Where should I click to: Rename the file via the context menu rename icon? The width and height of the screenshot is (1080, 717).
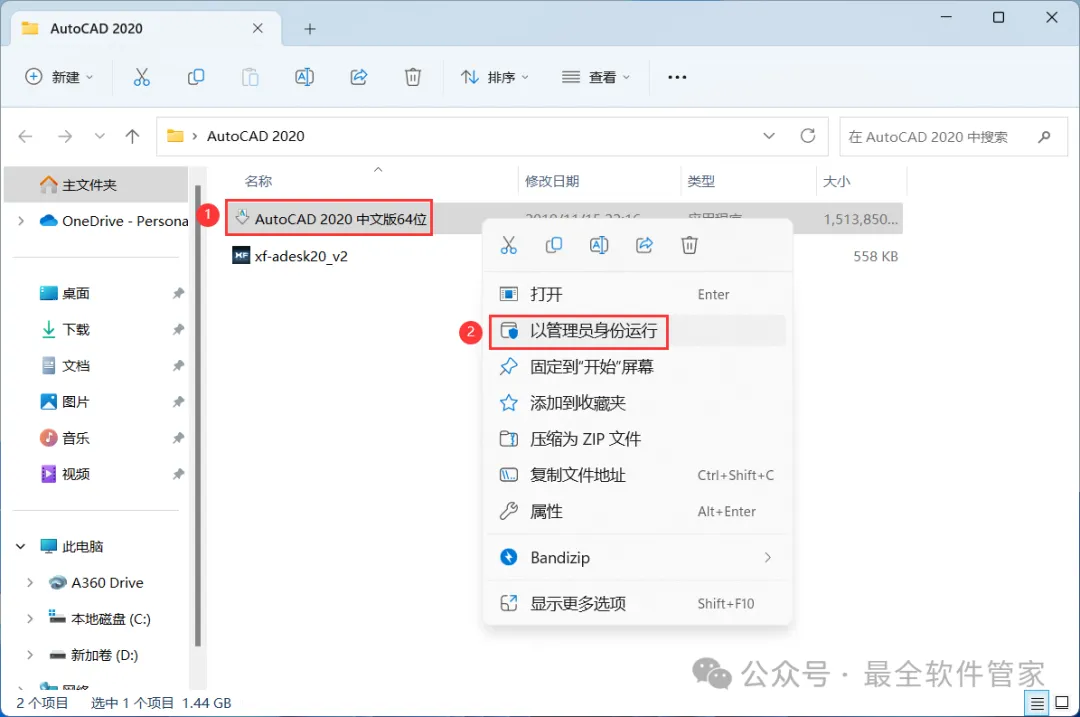[599, 245]
